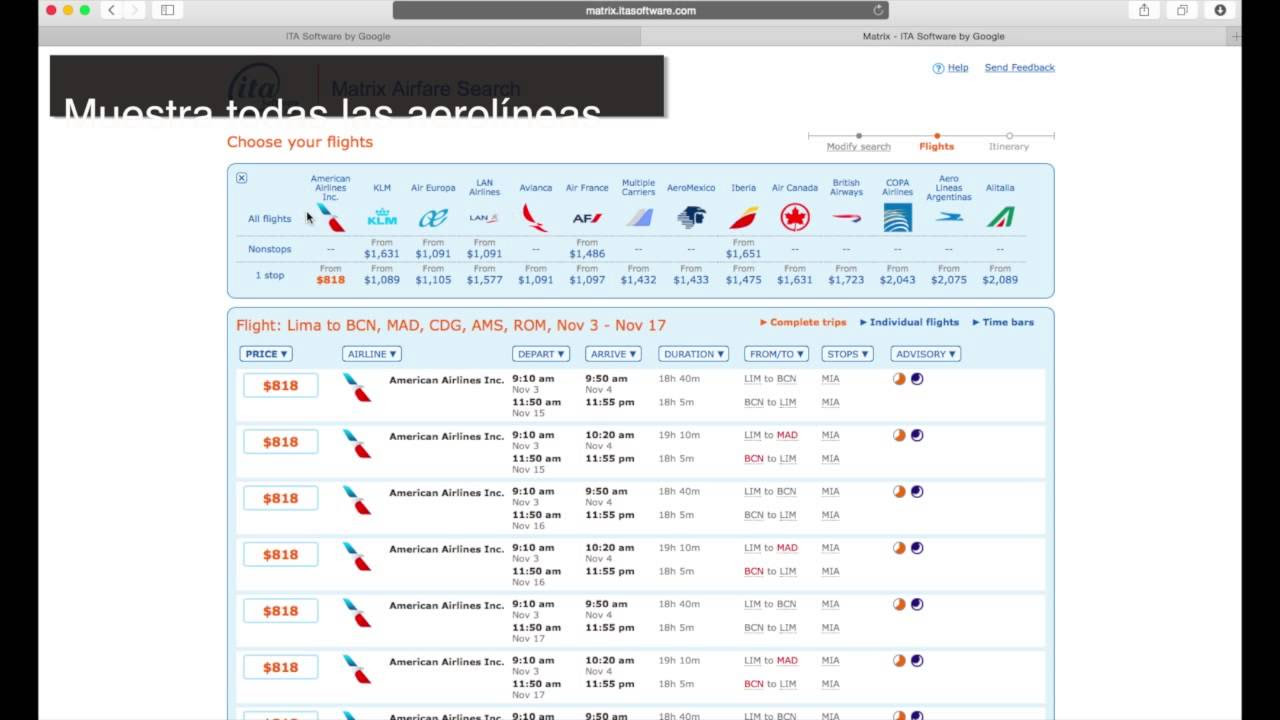The height and width of the screenshot is (720, 1280).
Task: Select the first $818 price button
Action: click(280, 385)
